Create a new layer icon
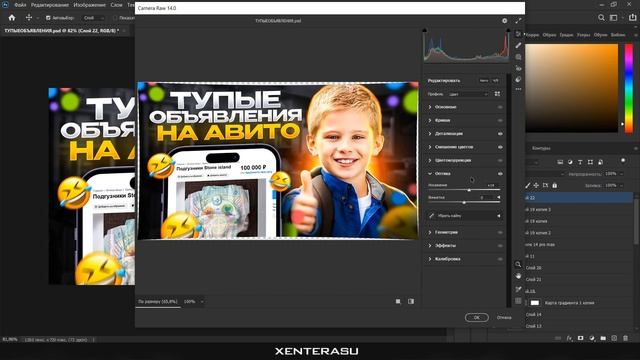 [x=614, y=338]
